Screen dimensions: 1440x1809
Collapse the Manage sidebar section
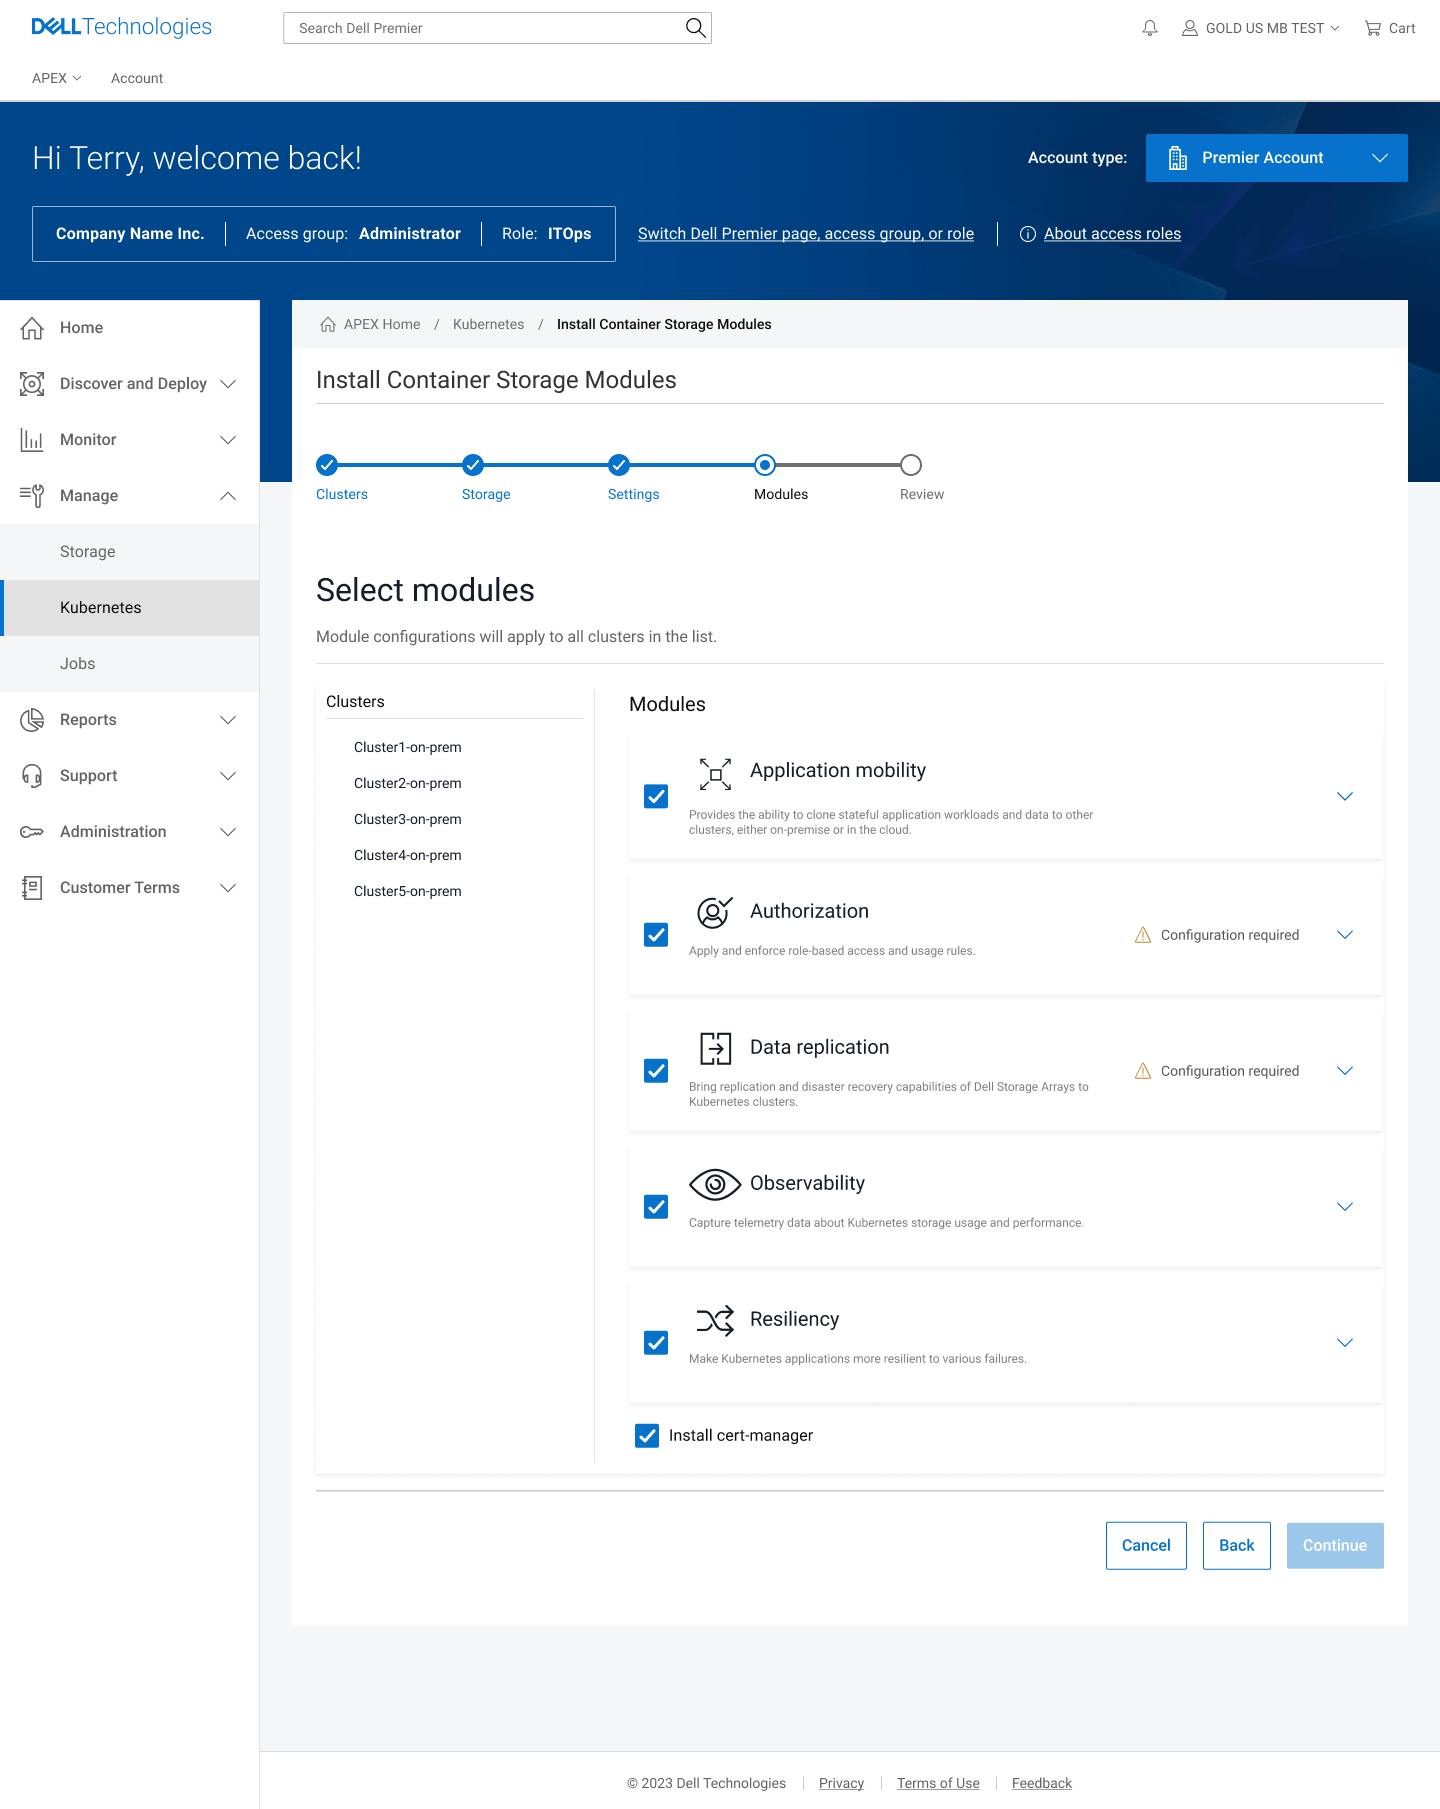(x=228, y=496)
